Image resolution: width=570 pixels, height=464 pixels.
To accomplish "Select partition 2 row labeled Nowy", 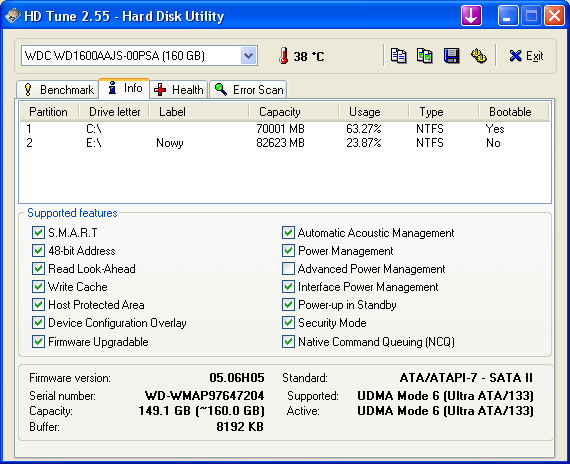I will pyautogui.click(x=285, y=143).
